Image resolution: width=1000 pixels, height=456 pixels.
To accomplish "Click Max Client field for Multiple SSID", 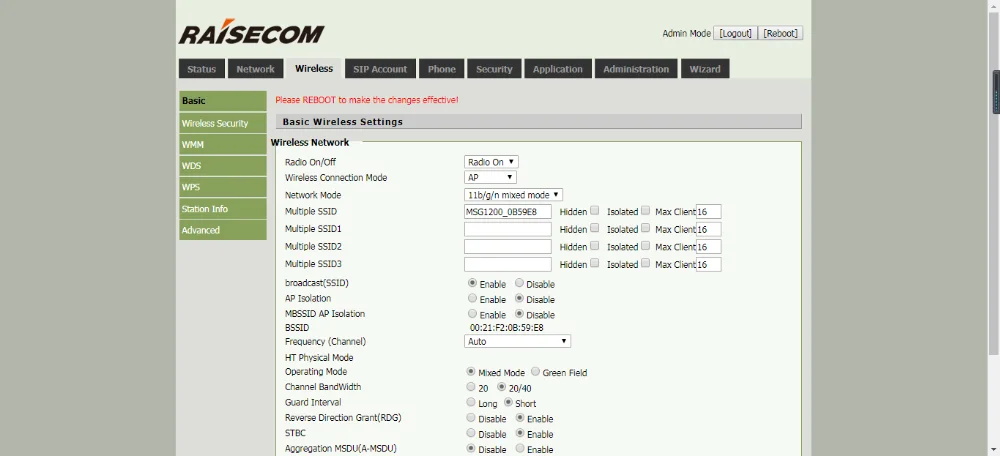I will coord(709,212).
